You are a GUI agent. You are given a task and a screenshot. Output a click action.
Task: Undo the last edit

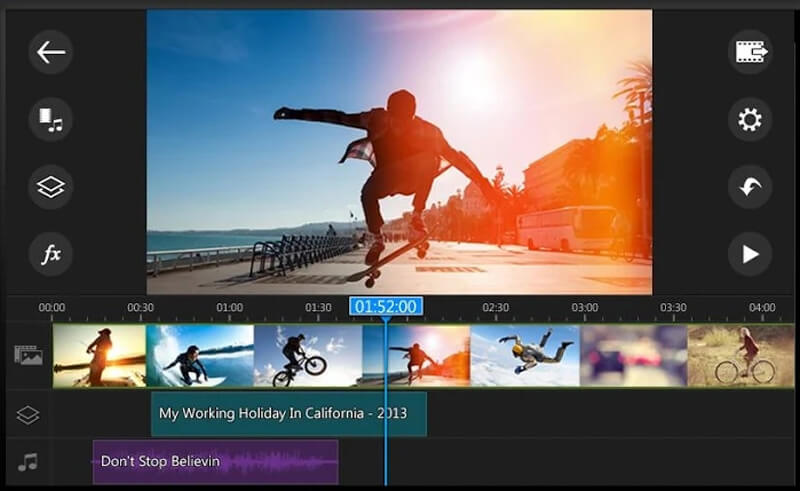[x=749, y=187]
